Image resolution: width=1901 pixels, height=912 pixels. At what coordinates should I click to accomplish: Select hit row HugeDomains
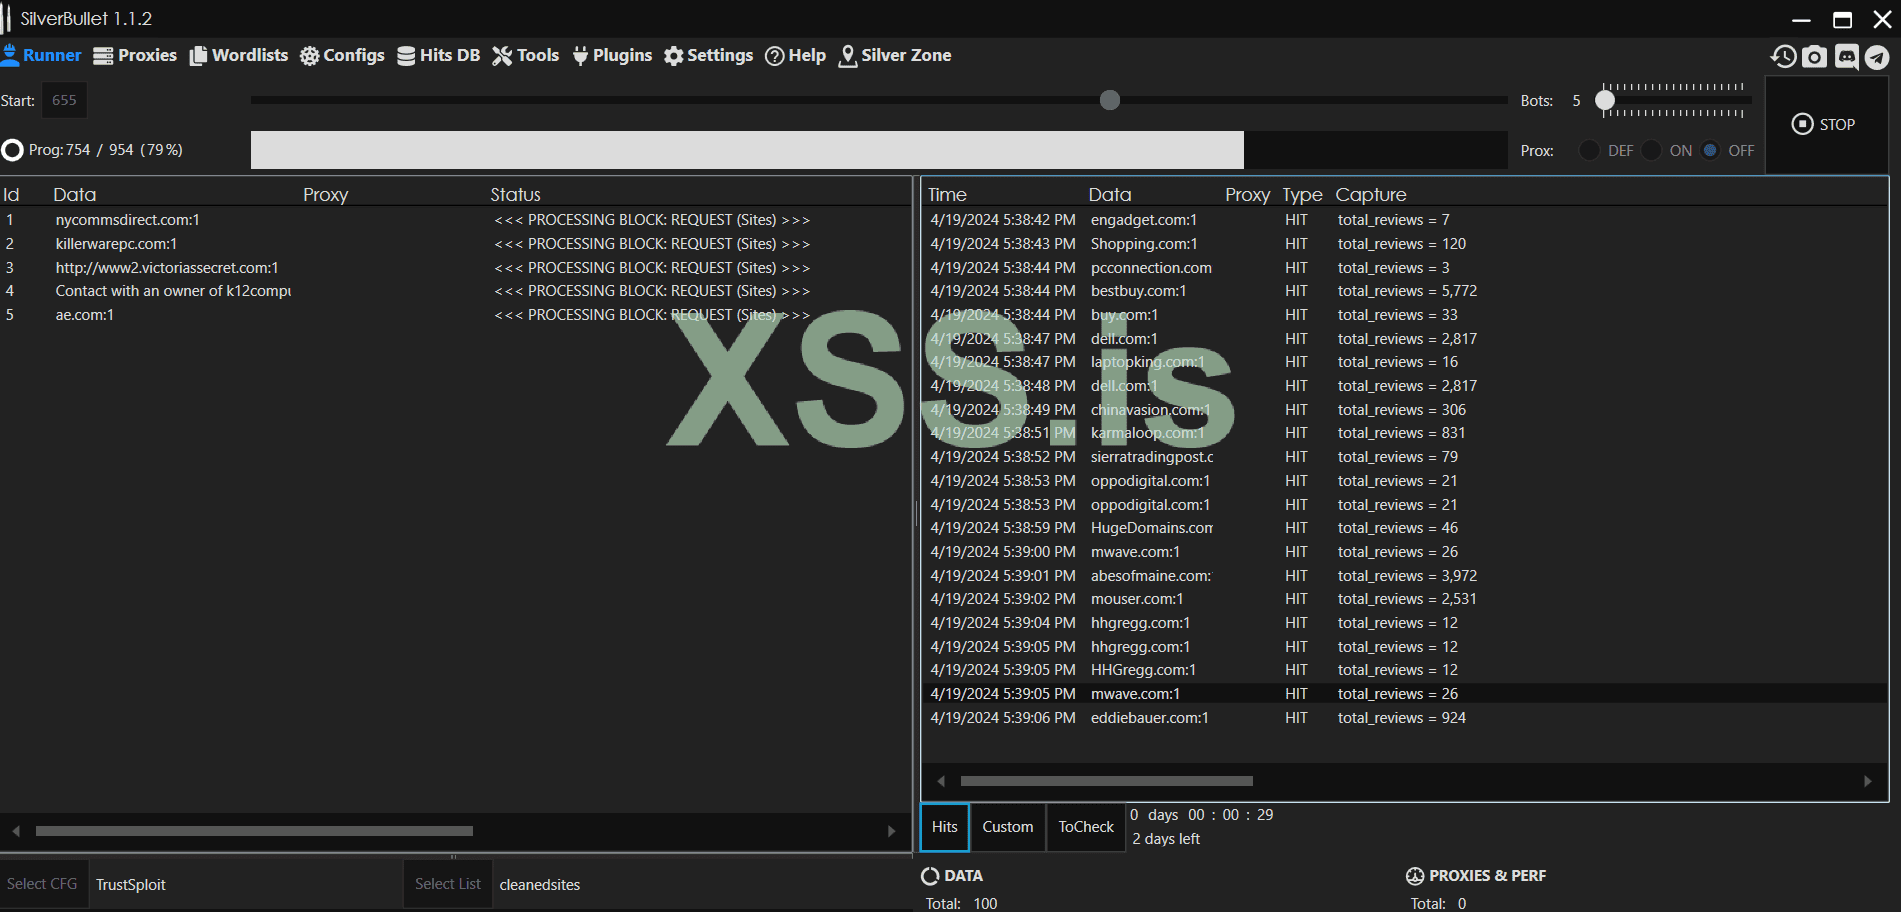tap(1404, 528)
